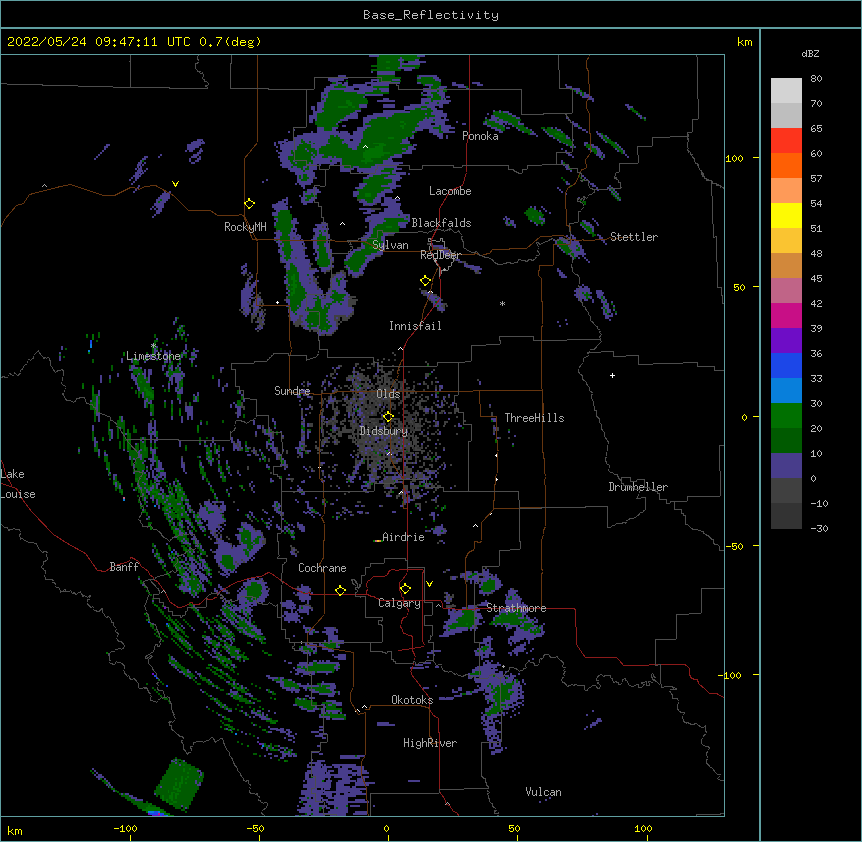Select the yellow diamond marker south of RedDeer
862x842 pixels.
pyautogui.click(x=426, y=281)
